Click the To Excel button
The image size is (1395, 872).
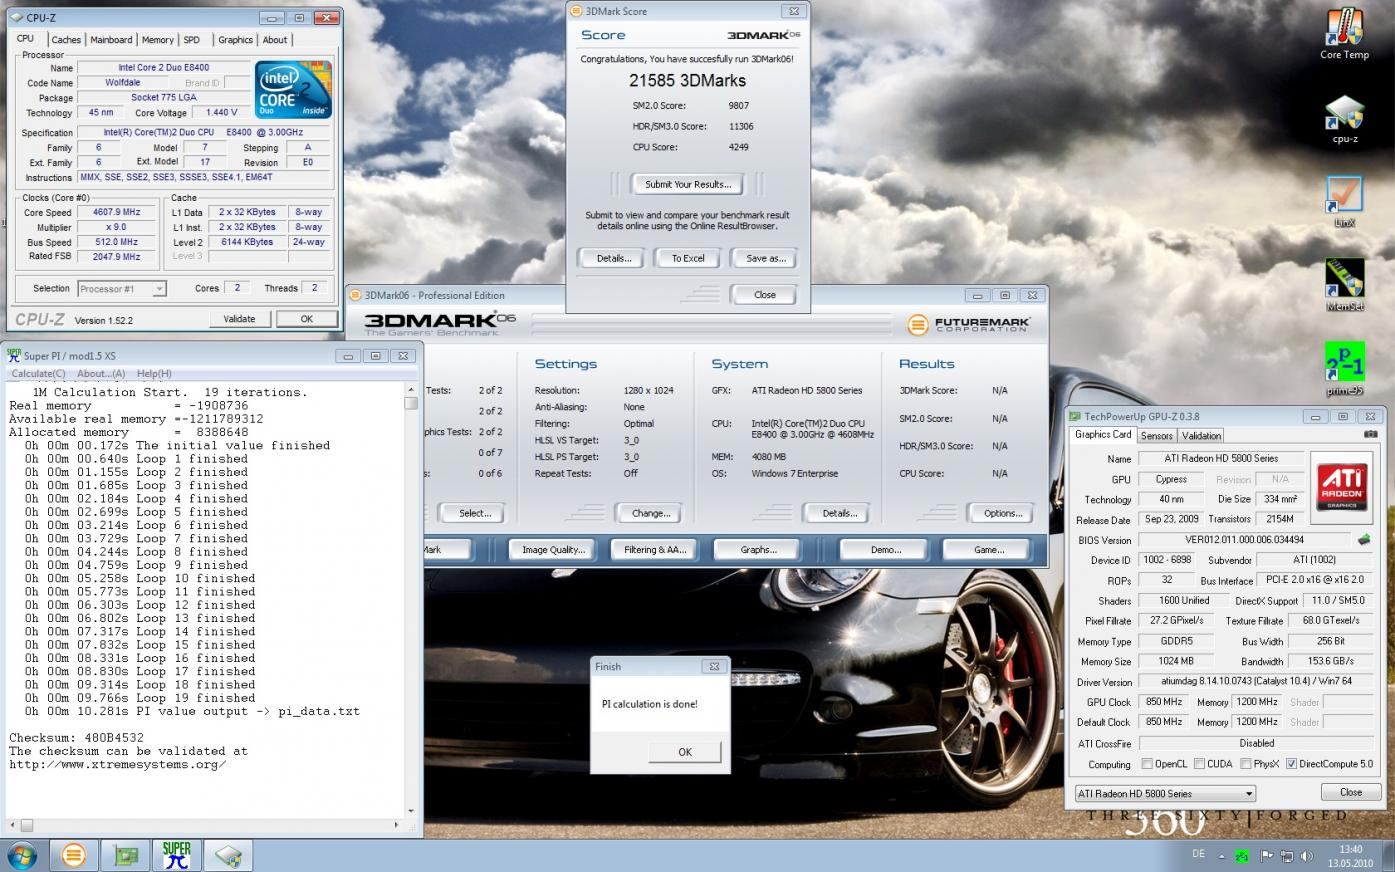click(x=688, y=258)
